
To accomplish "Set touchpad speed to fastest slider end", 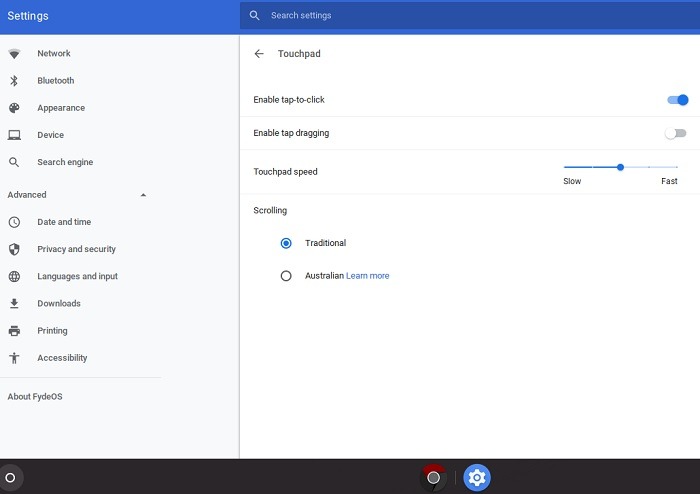I will pos(677,167).
